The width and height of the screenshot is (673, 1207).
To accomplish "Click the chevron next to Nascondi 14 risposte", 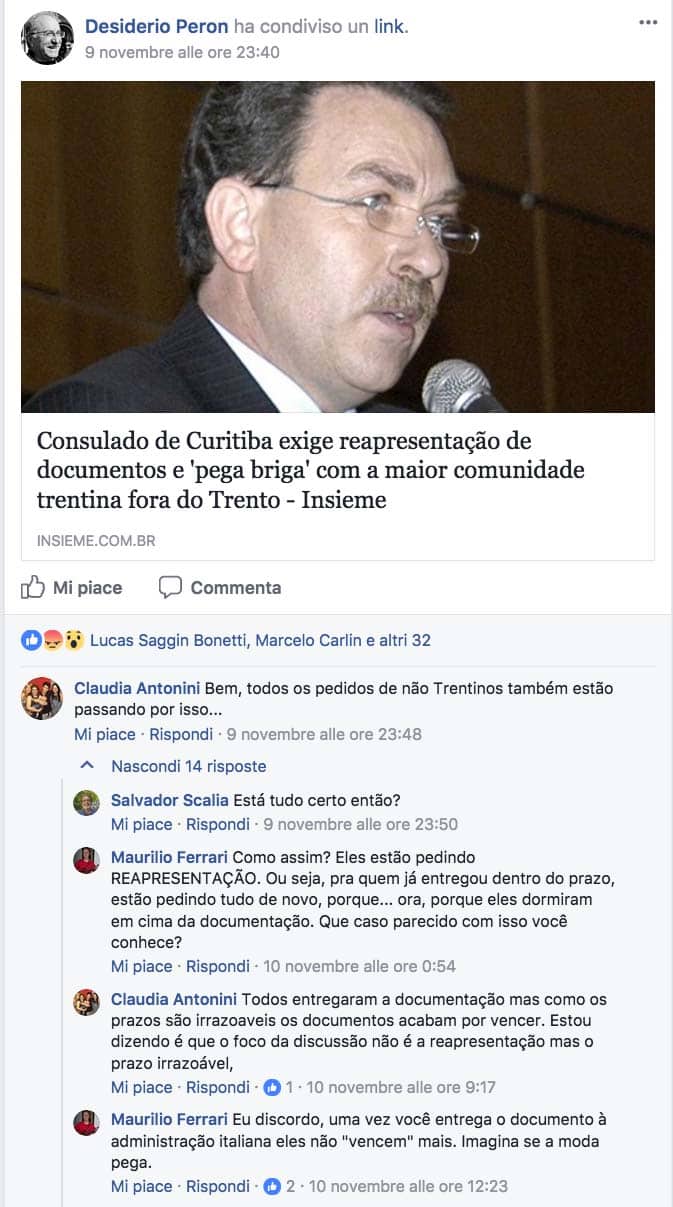I will point(87,765).
